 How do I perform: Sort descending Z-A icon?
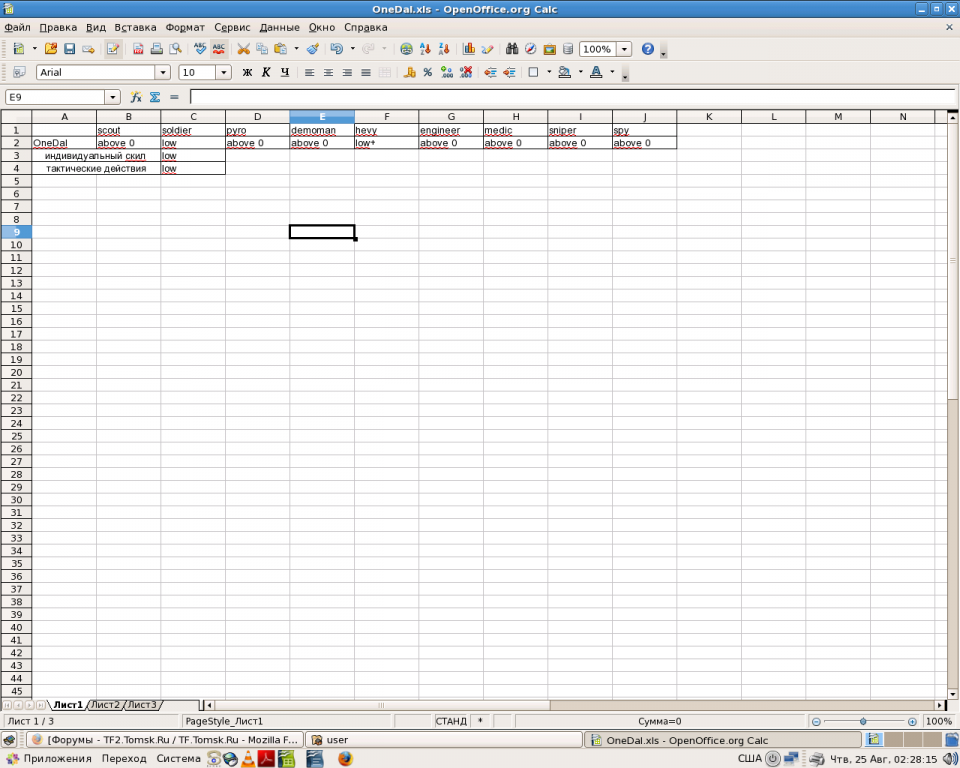coord(444,49)
